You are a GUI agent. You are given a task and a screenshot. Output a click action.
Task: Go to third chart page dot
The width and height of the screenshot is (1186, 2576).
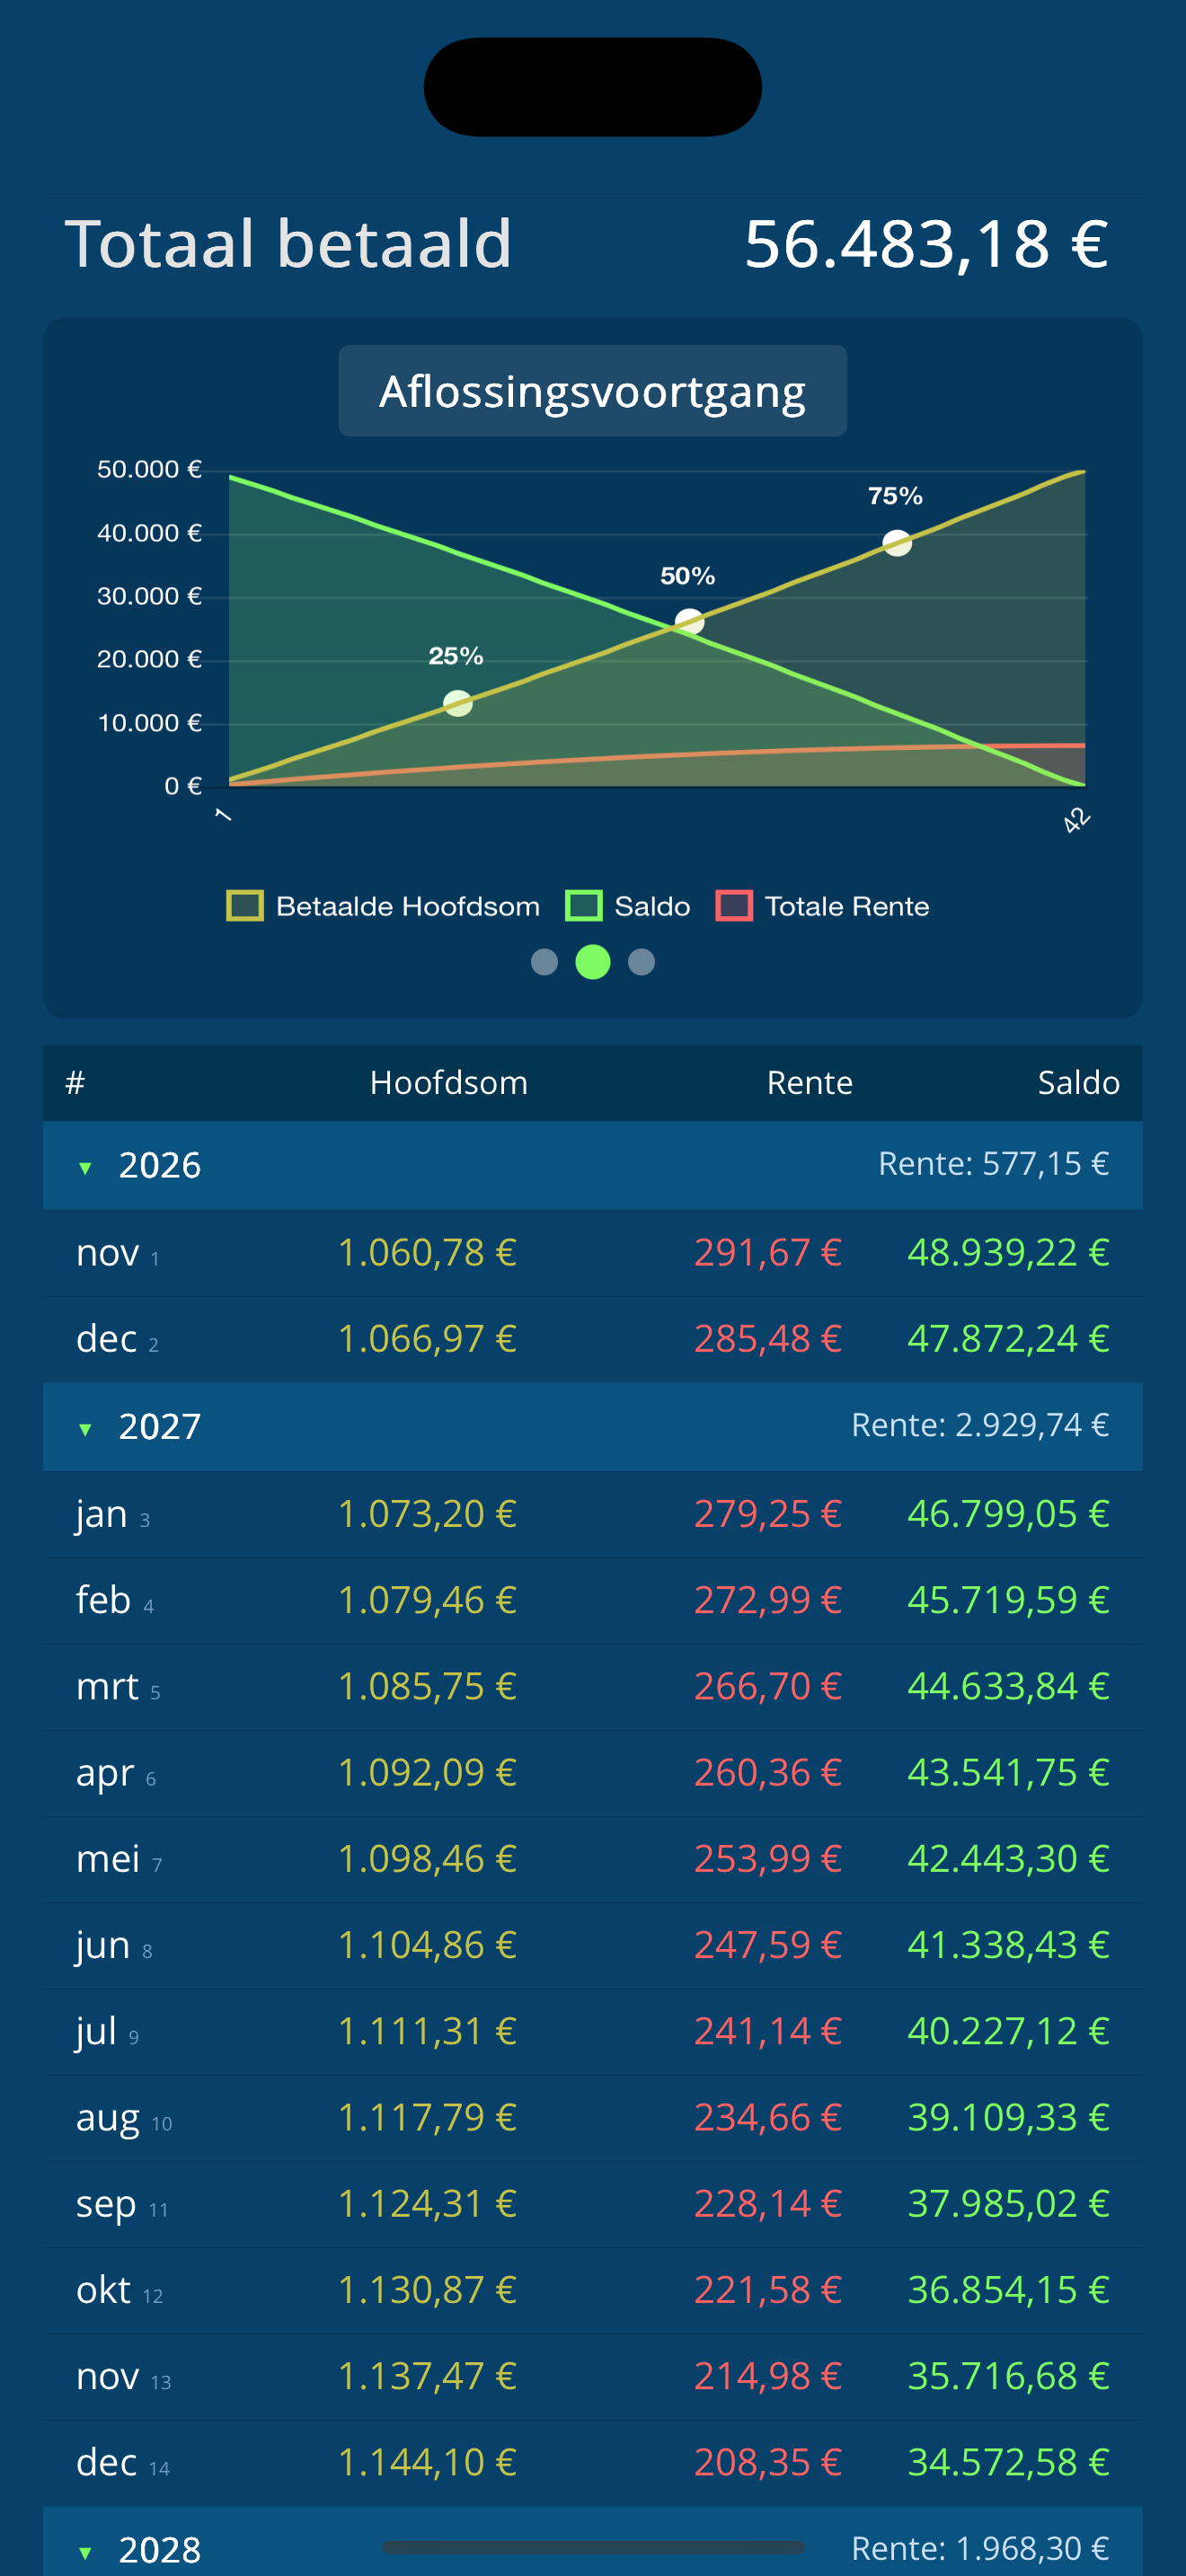tap(641, 962)
